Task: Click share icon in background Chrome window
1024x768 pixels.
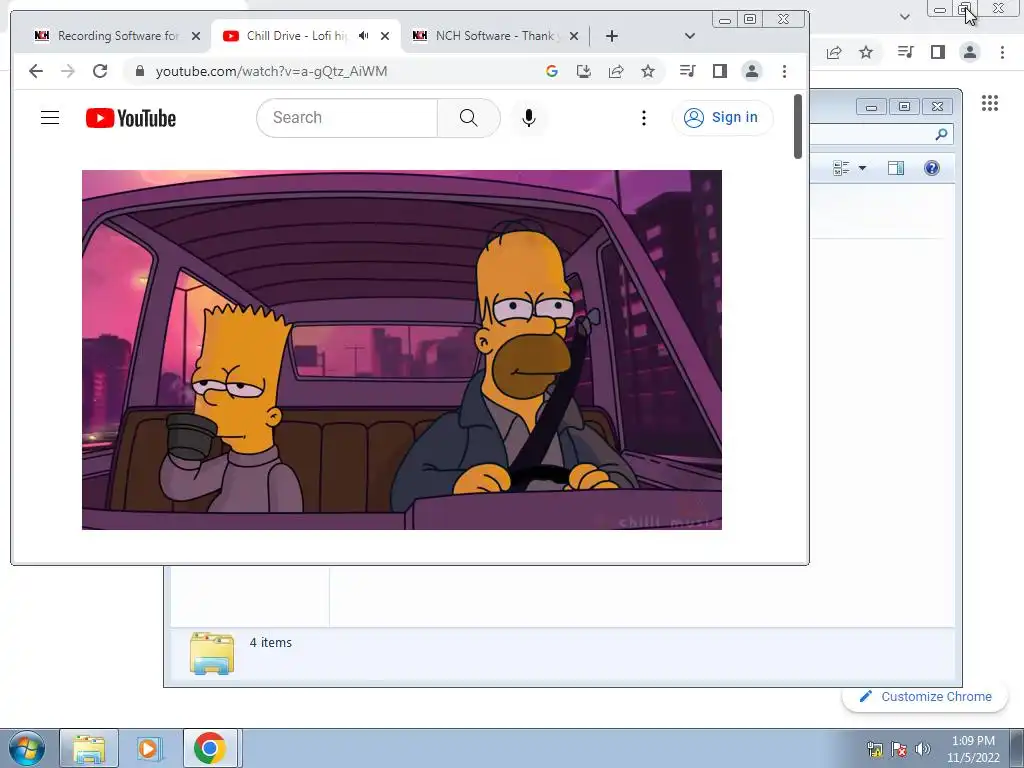Action: pos(834,52)
